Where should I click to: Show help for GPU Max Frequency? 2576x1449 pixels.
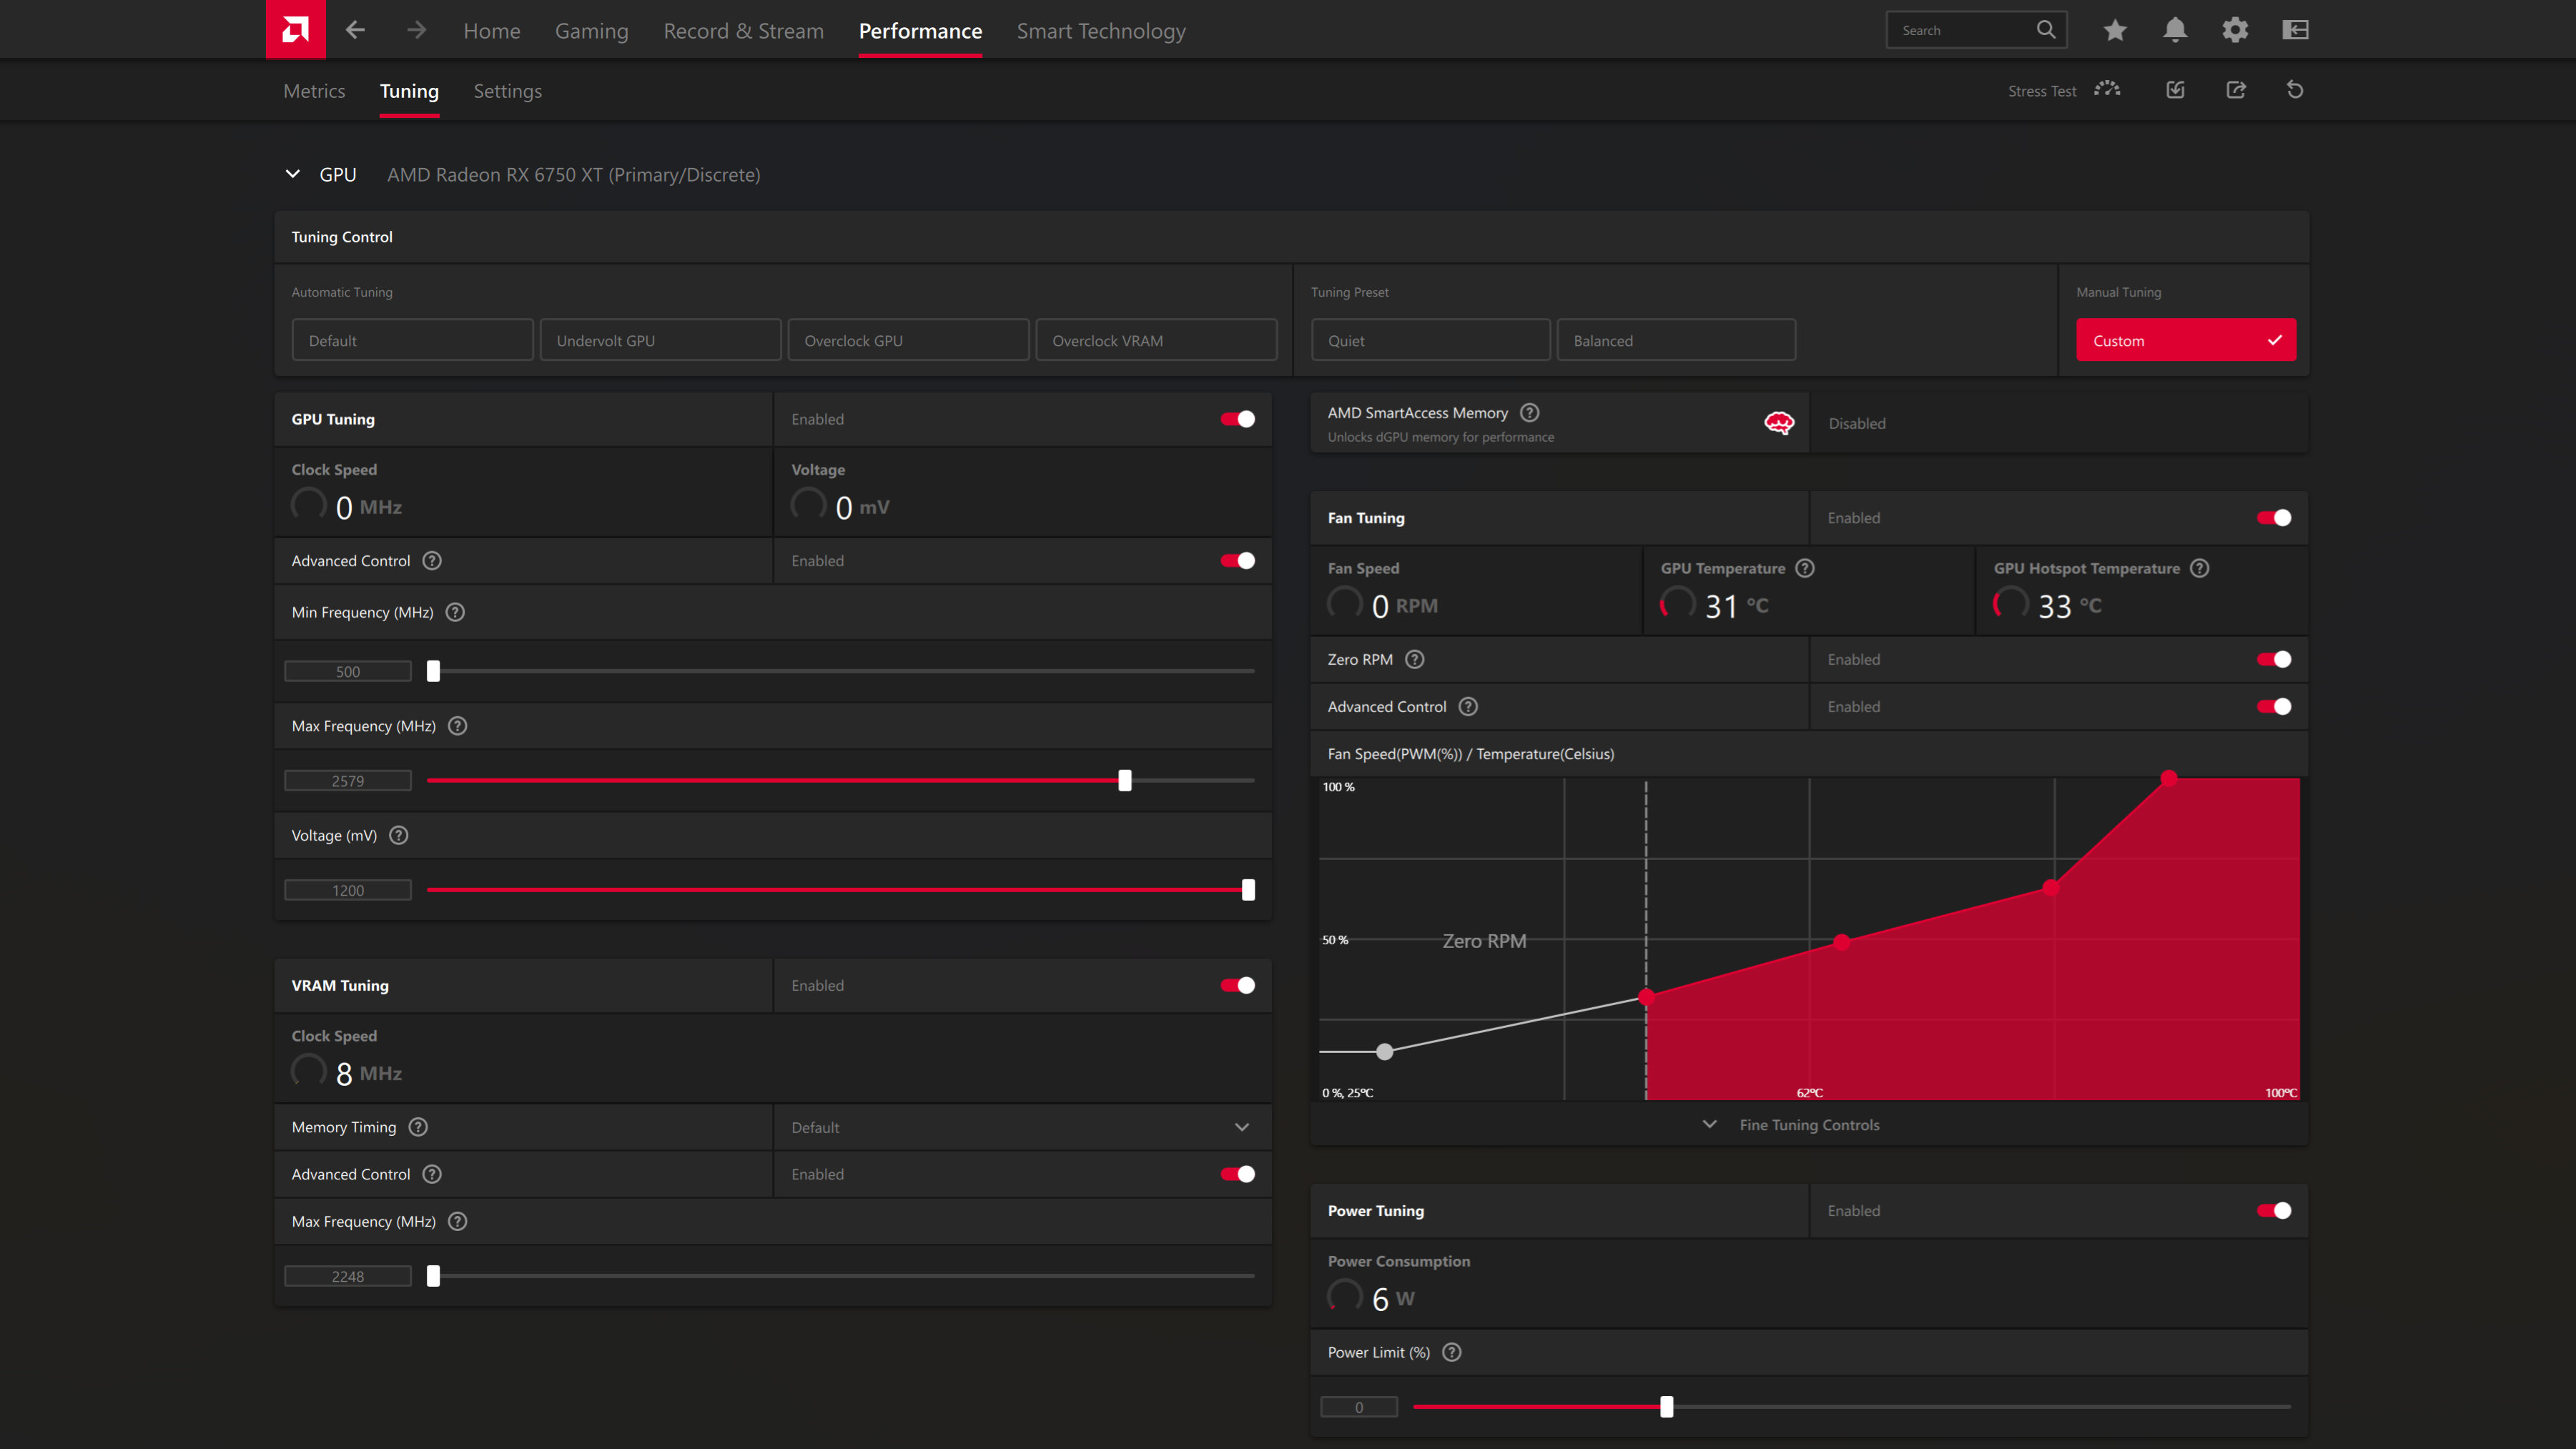tap(457, 726)
